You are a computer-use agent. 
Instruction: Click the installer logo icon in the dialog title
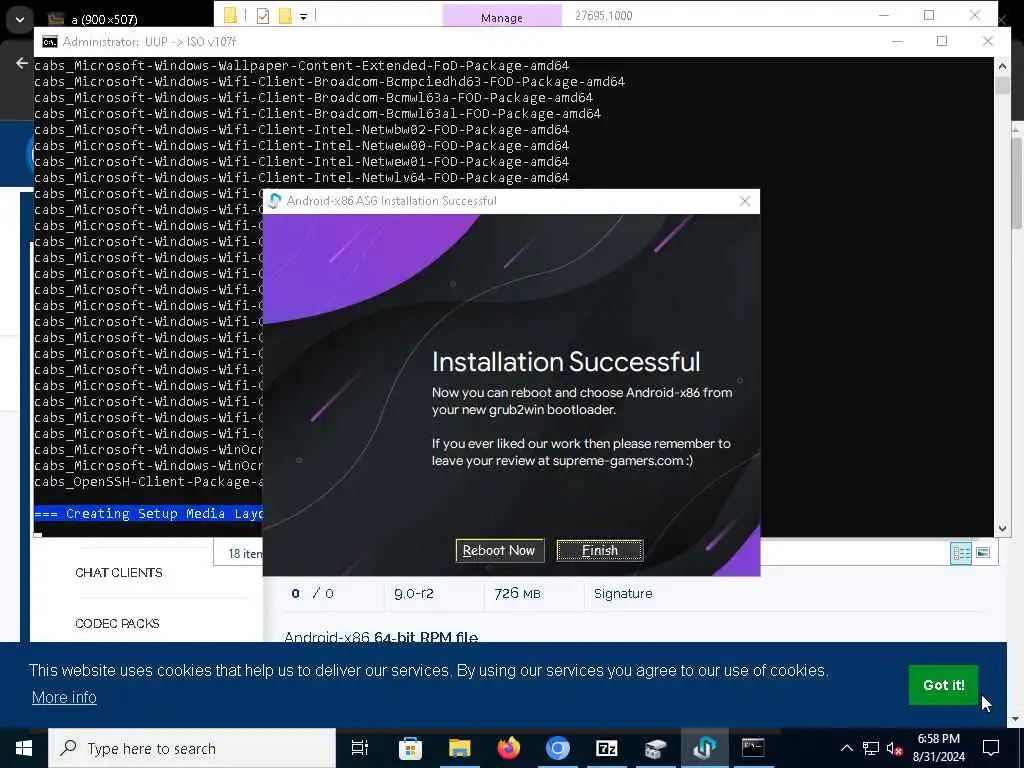275,201
